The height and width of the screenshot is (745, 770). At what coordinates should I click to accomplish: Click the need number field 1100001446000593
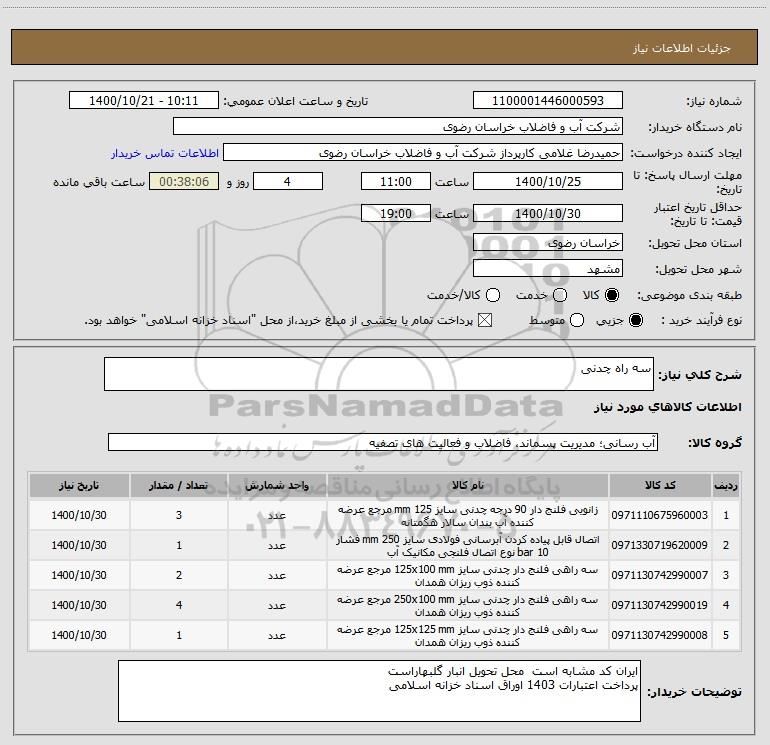[x=548, y=101]
